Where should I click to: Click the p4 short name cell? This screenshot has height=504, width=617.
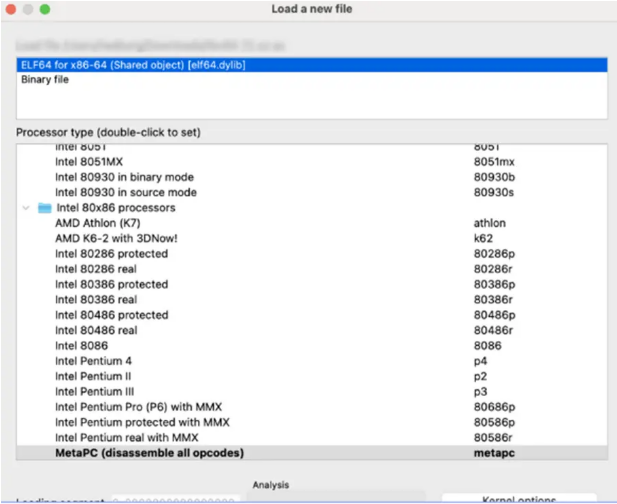coord(480,361)
